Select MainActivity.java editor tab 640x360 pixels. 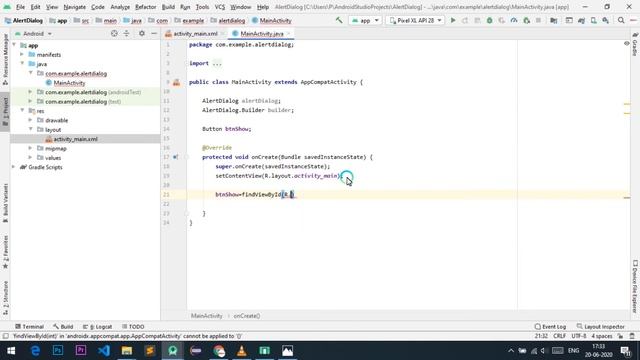pyautogui.click(x=261, y=33)
